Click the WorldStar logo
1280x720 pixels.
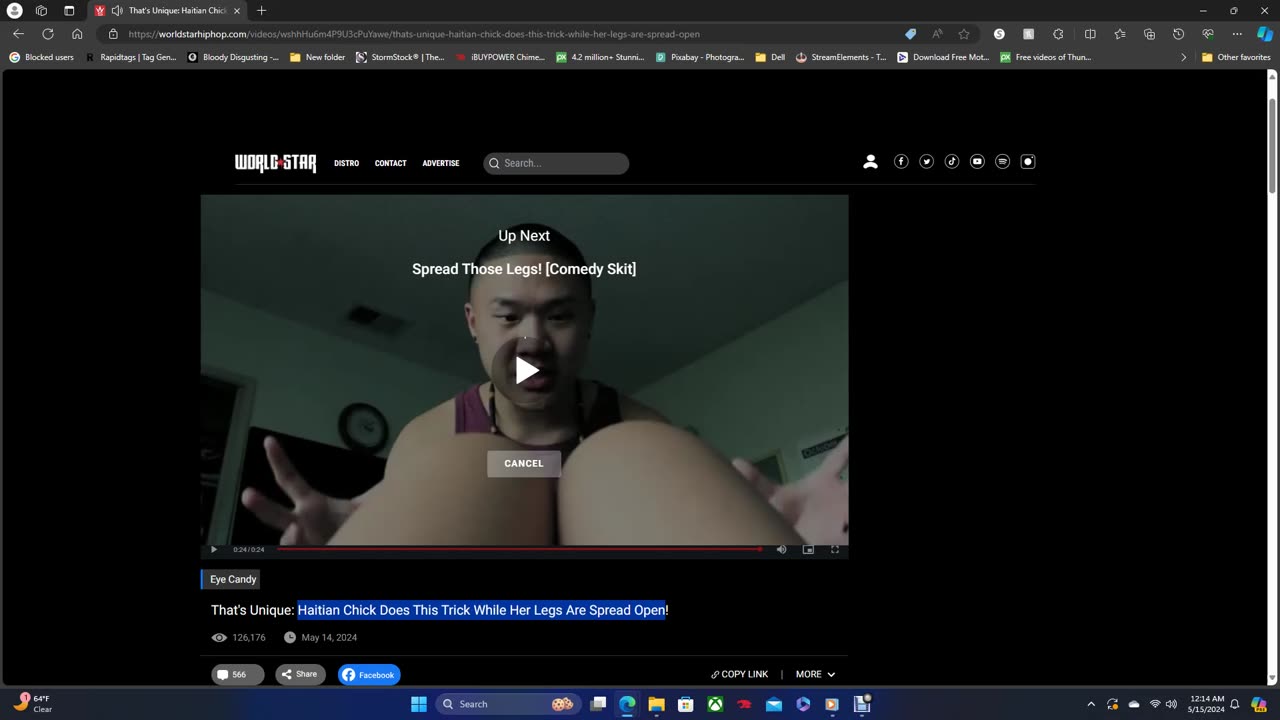point(275,163)
